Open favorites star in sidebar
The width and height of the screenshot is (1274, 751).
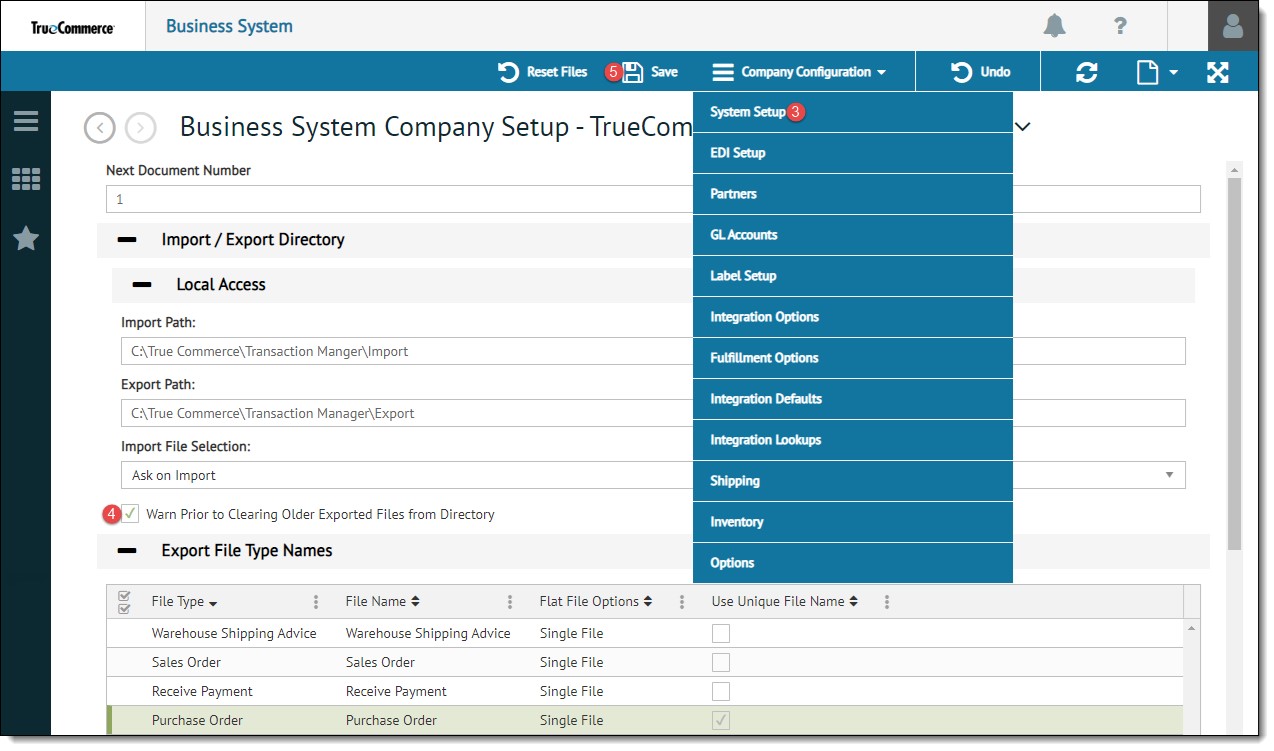pyautogui.click(x=26, y=238)
